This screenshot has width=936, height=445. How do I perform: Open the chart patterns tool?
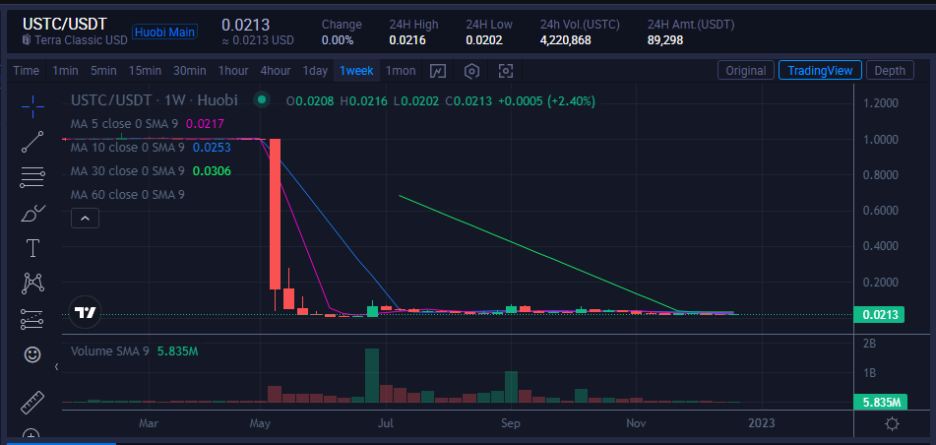coord(32,283)
